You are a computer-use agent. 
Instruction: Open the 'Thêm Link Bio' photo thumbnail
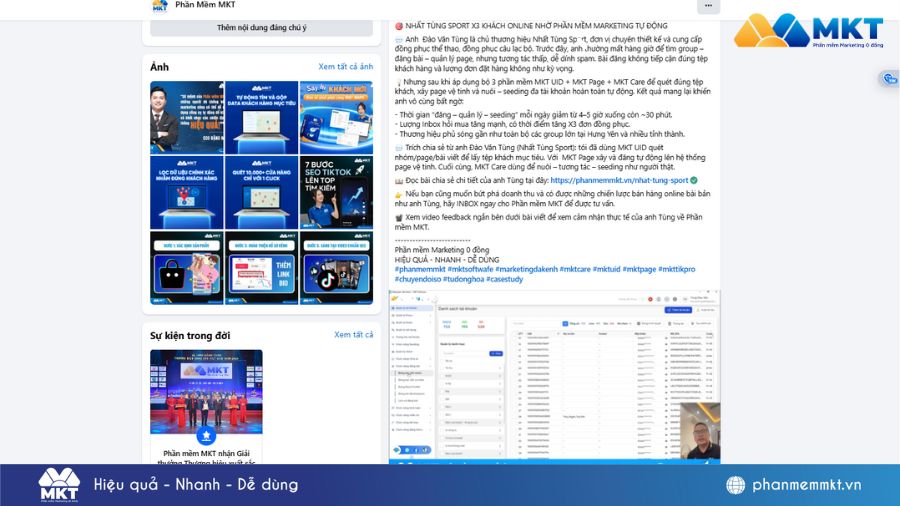[x=335, y=267]
